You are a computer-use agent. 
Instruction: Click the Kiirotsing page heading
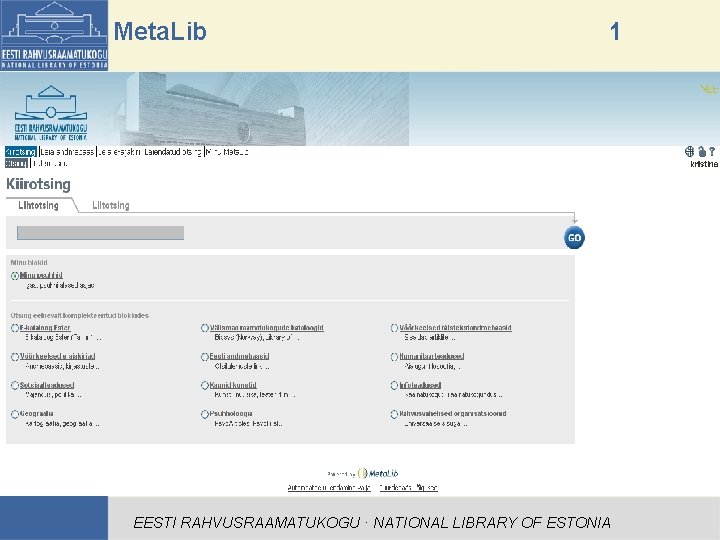point(39,184)
